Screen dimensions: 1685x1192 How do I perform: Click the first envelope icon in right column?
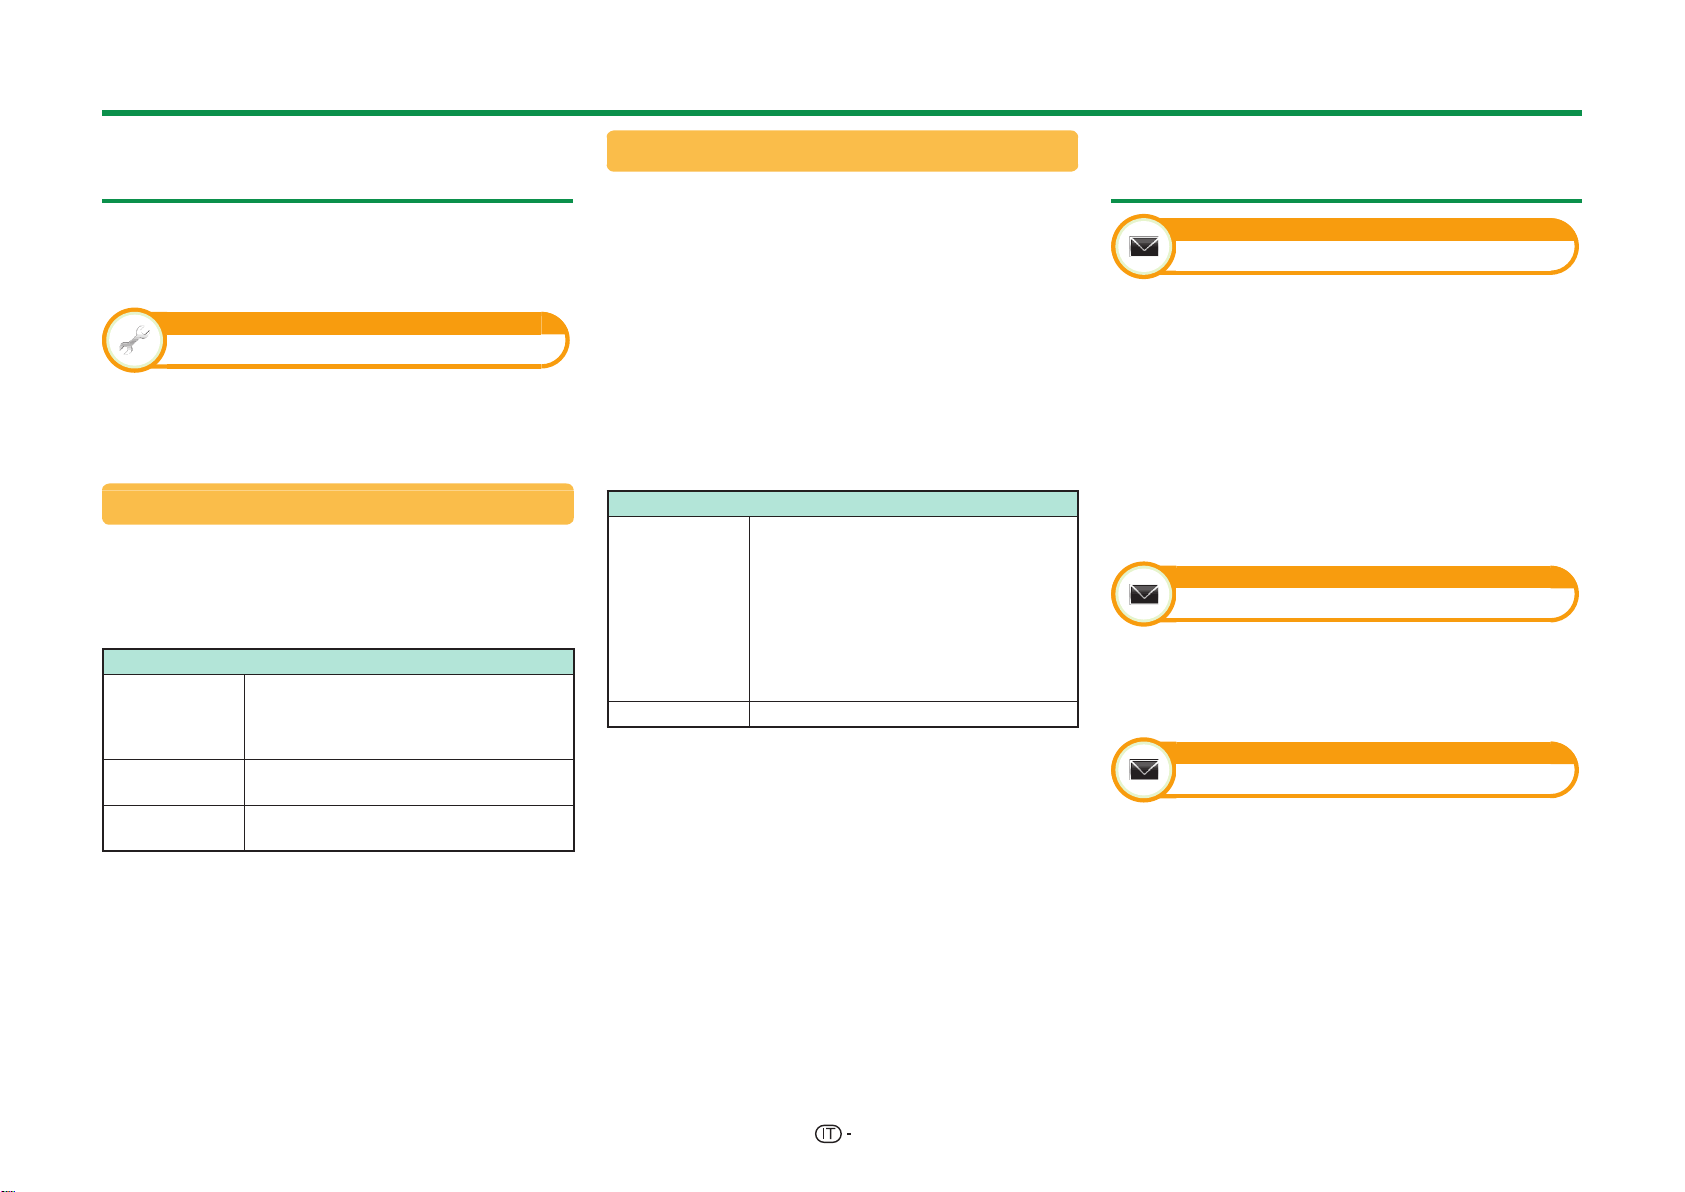[x=1144, y=247]
